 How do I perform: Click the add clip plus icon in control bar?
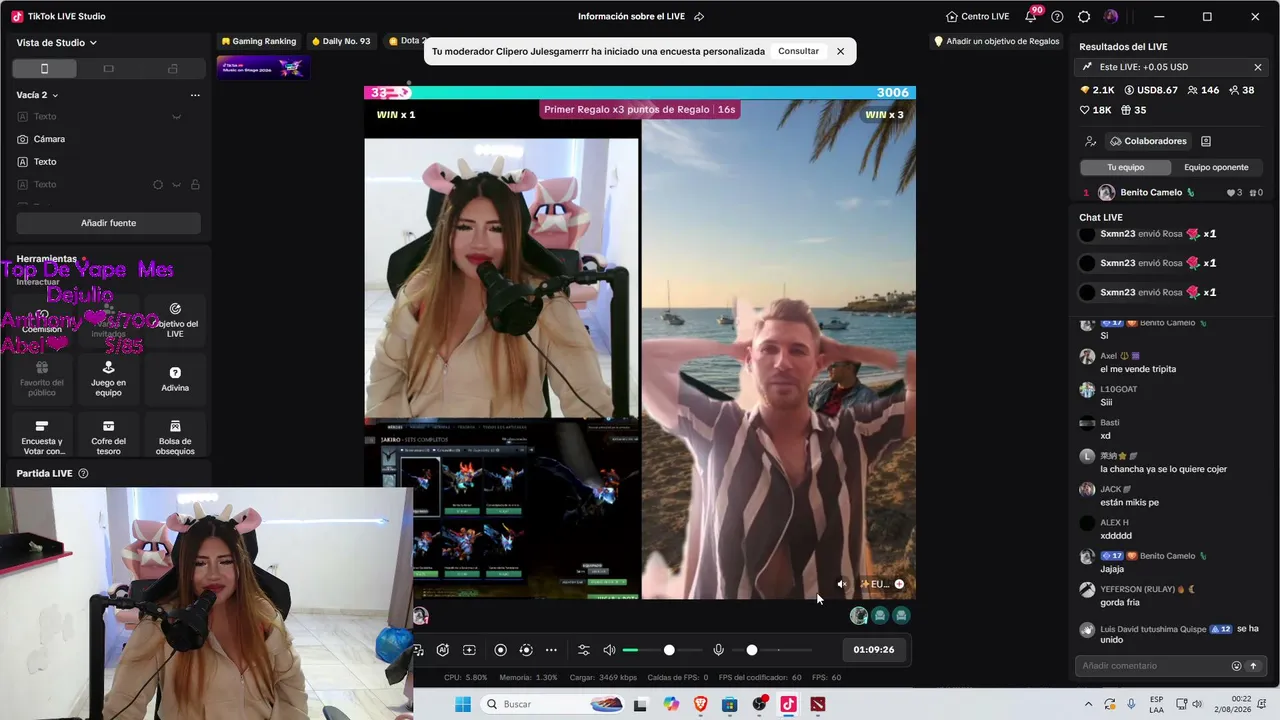[x=469, y=650]
